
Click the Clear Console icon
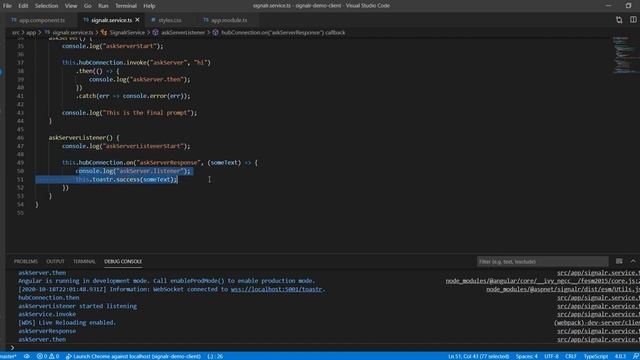619,261
